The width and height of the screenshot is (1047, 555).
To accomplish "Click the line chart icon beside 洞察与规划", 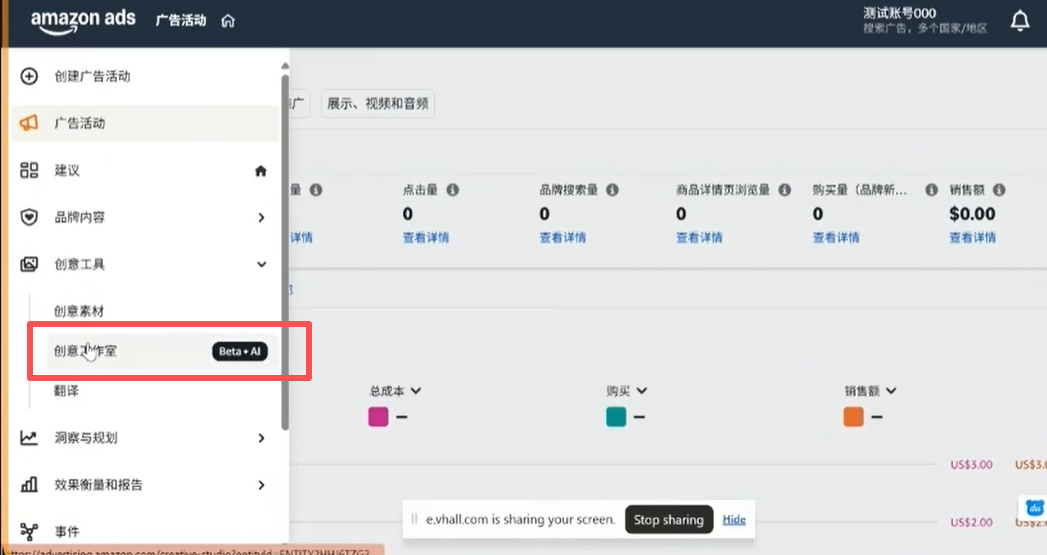I will (29, 438).
